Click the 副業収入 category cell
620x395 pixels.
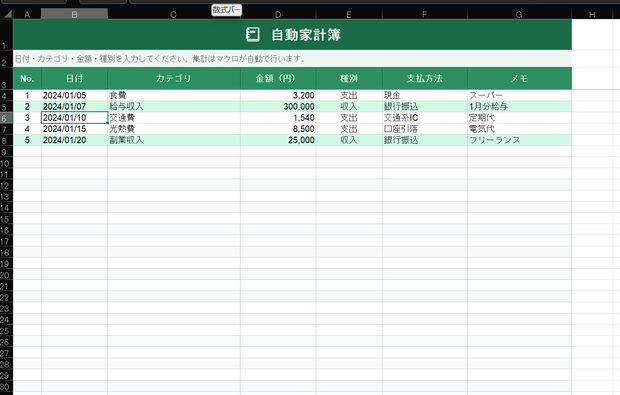click(174, 140)
